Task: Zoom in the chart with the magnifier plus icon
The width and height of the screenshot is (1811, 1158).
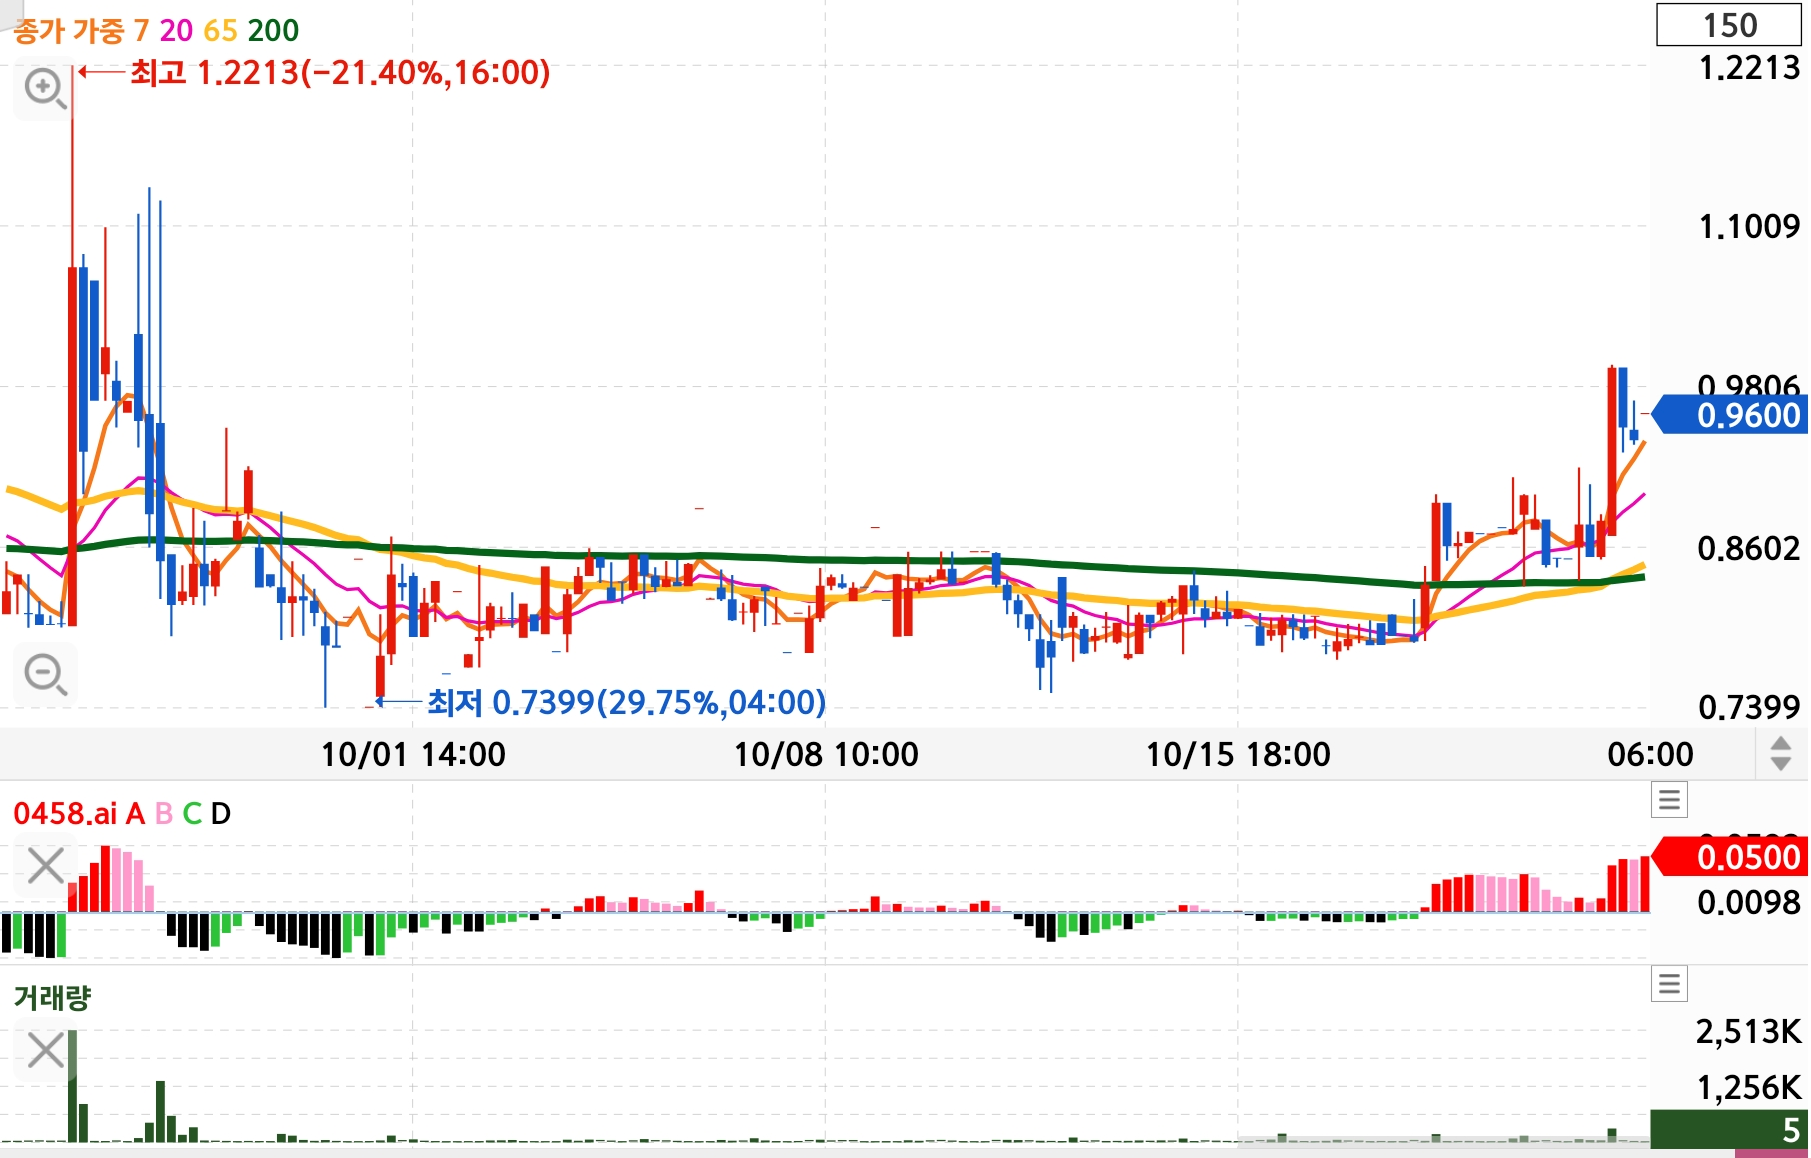Action: pos(45,90)
